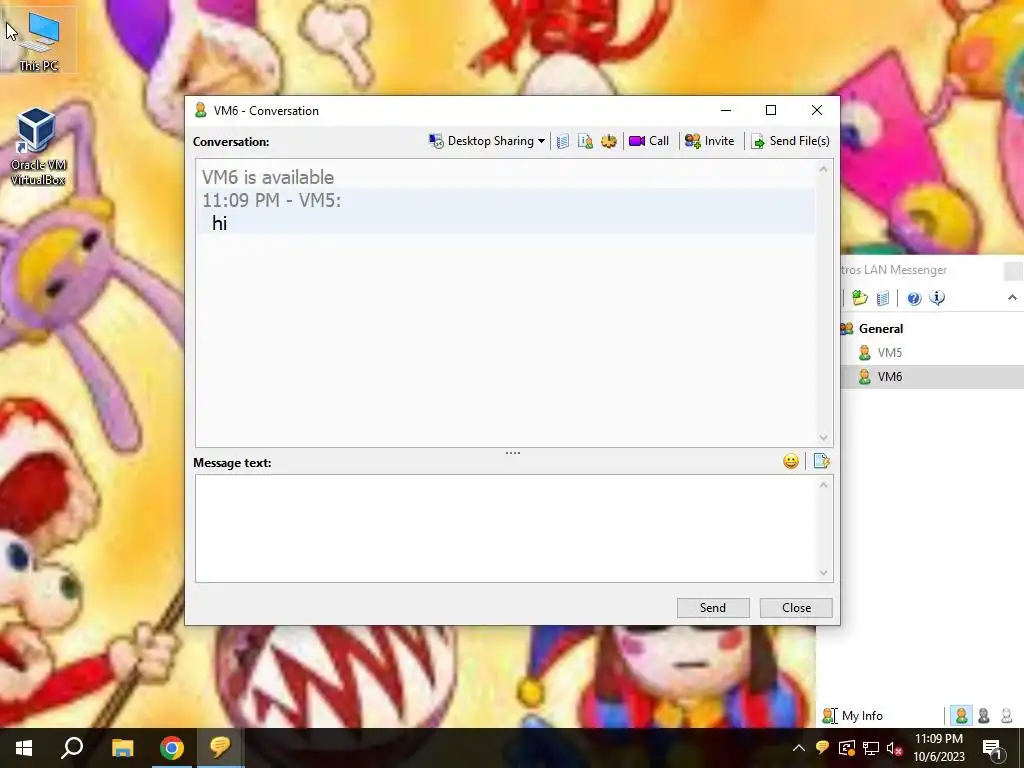Screen dimensions: 1024x768
Task: Open This PC desktop icon
Action: click(x=39, y=42)
